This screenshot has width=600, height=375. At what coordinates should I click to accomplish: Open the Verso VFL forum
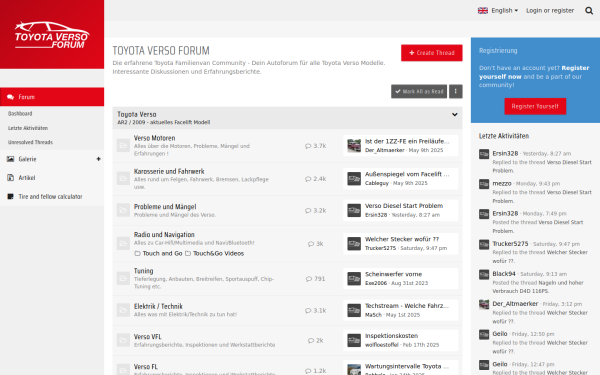point(148,337)
